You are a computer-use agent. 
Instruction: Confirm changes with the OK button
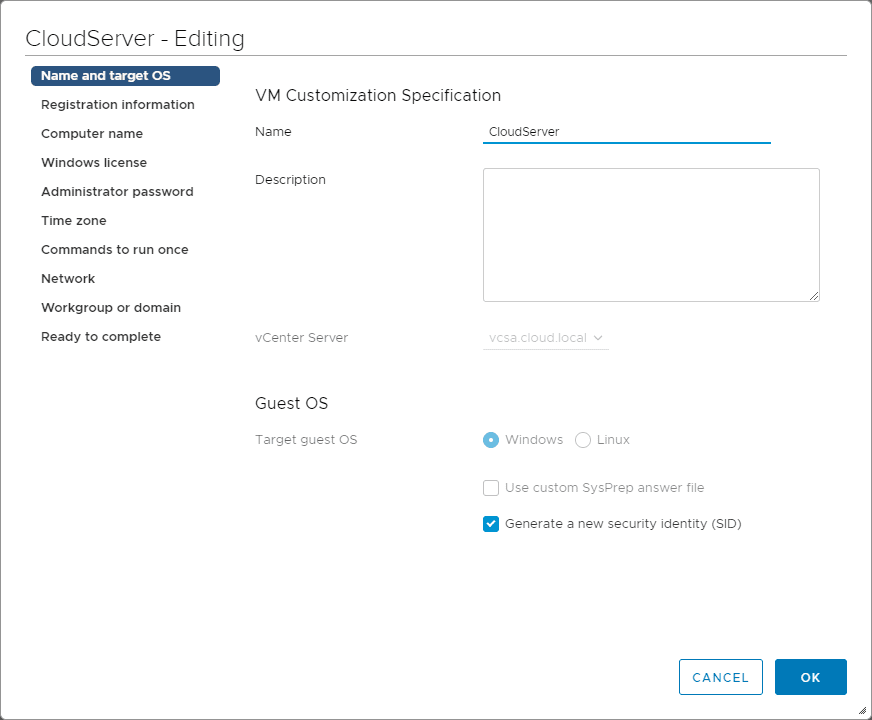click(810, 677)
